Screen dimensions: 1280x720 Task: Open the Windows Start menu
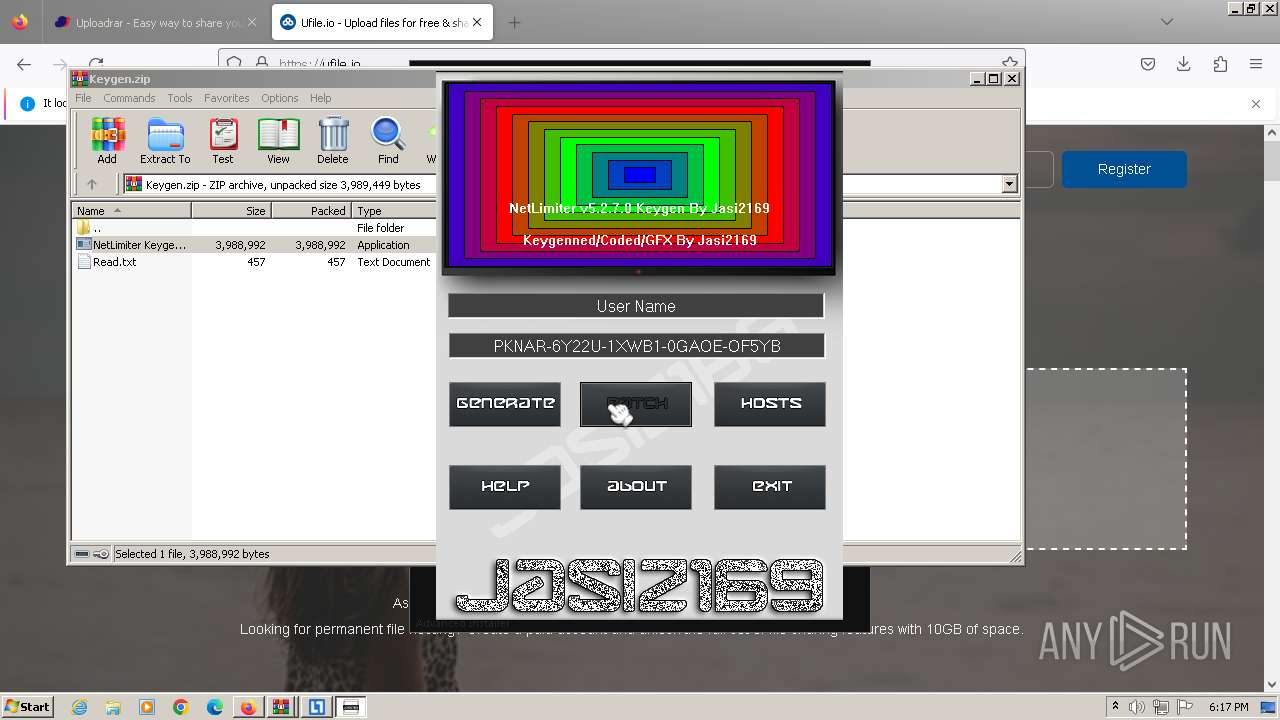coord(27,706)
